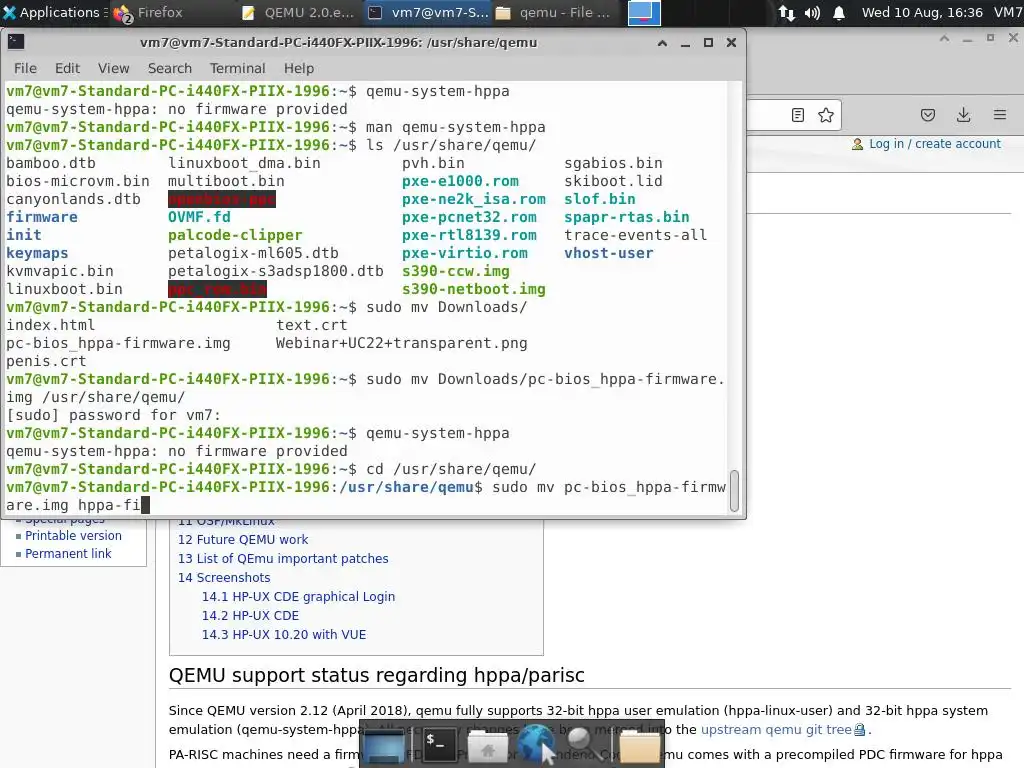Click the petalogix-ml605.dtb entry in the terminal
Viewport: 1024px width, 768px height.
pos(253,253)
